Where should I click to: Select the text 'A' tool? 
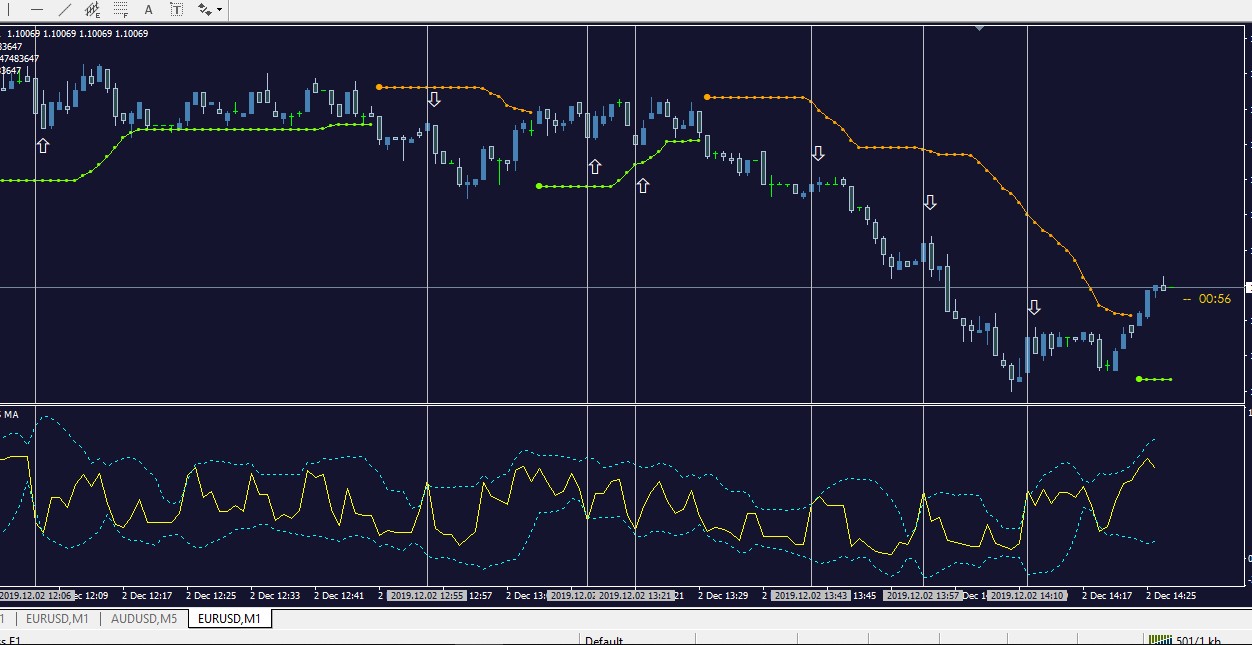coord(149,10)
